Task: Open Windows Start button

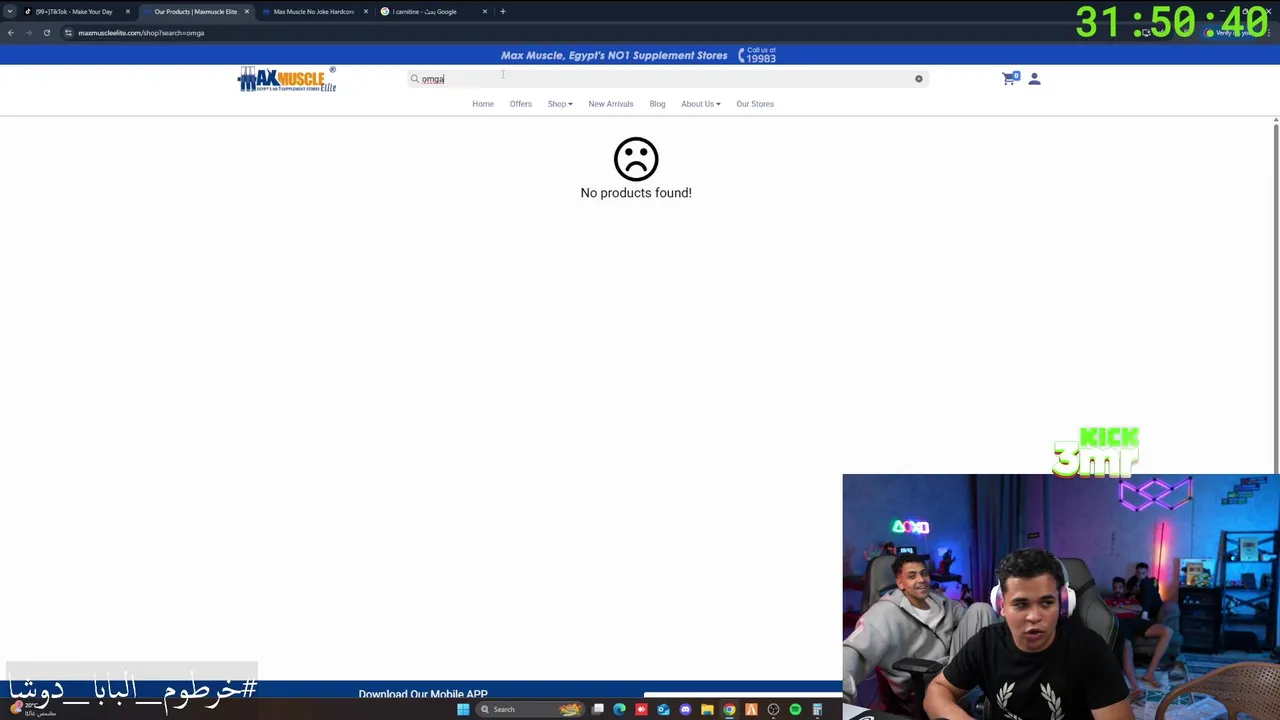Action: pos(463,709)
